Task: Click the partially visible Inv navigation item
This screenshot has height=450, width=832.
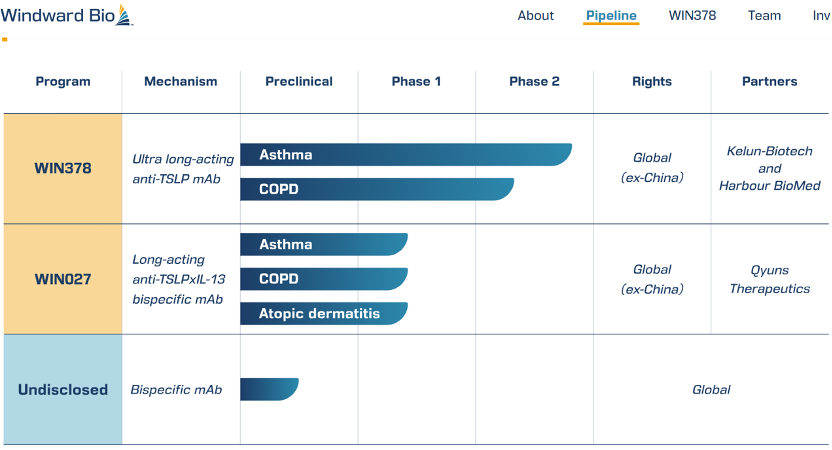Action: [x=821, y=16]
